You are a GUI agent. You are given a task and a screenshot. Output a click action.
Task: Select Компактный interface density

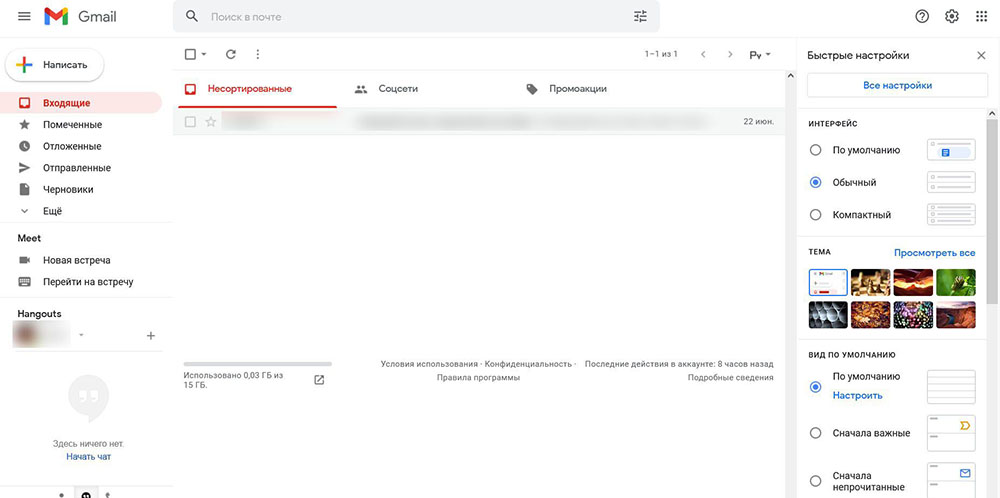coord(815,215)
